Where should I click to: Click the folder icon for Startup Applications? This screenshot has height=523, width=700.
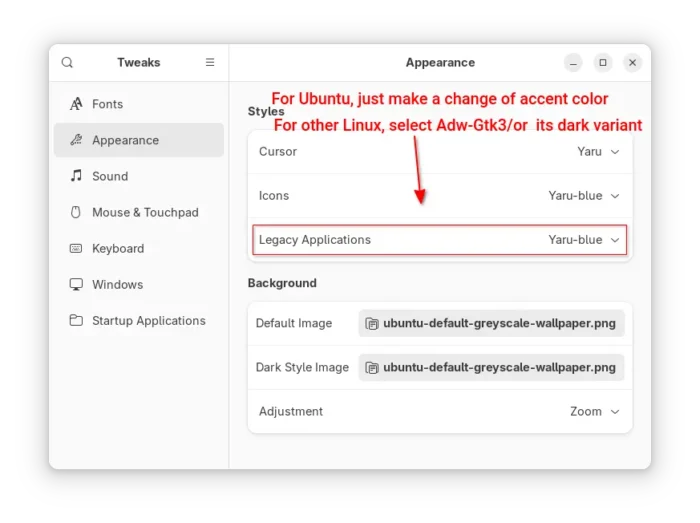[x=76, y=320]
